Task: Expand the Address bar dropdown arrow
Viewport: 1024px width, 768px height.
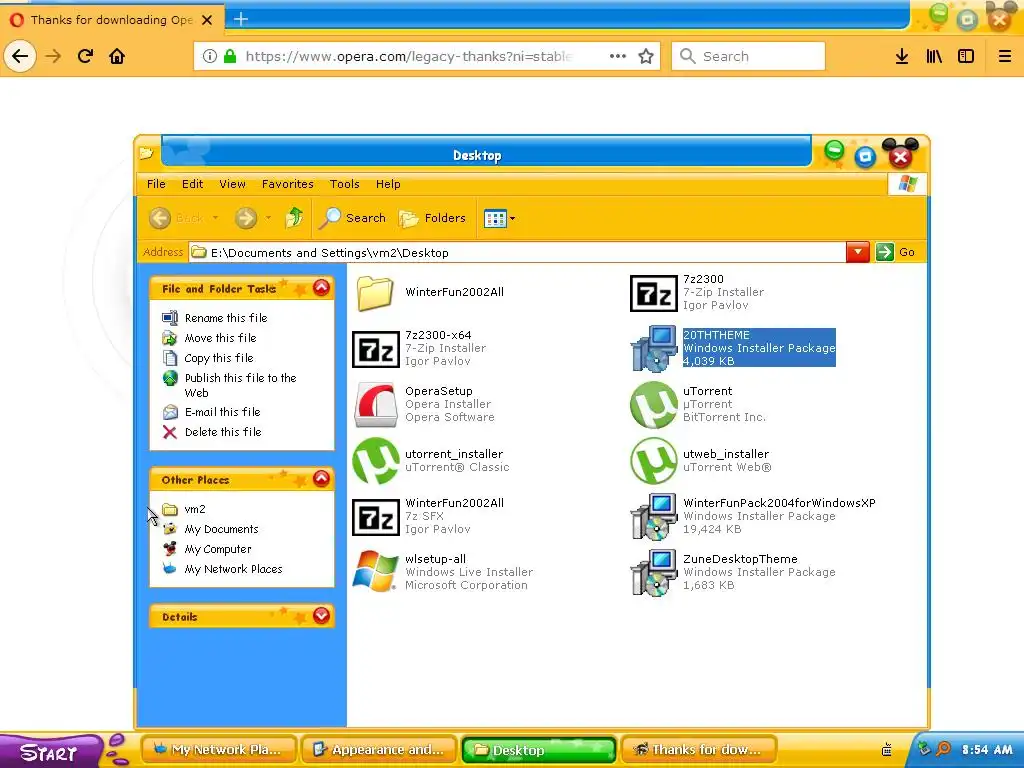Action: [857, 252]
